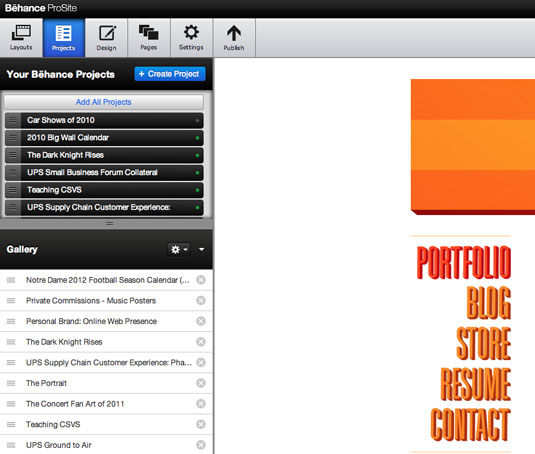
Task: Grab handle of The Concert Fan Art of 2011
Action: click(11, 404)
